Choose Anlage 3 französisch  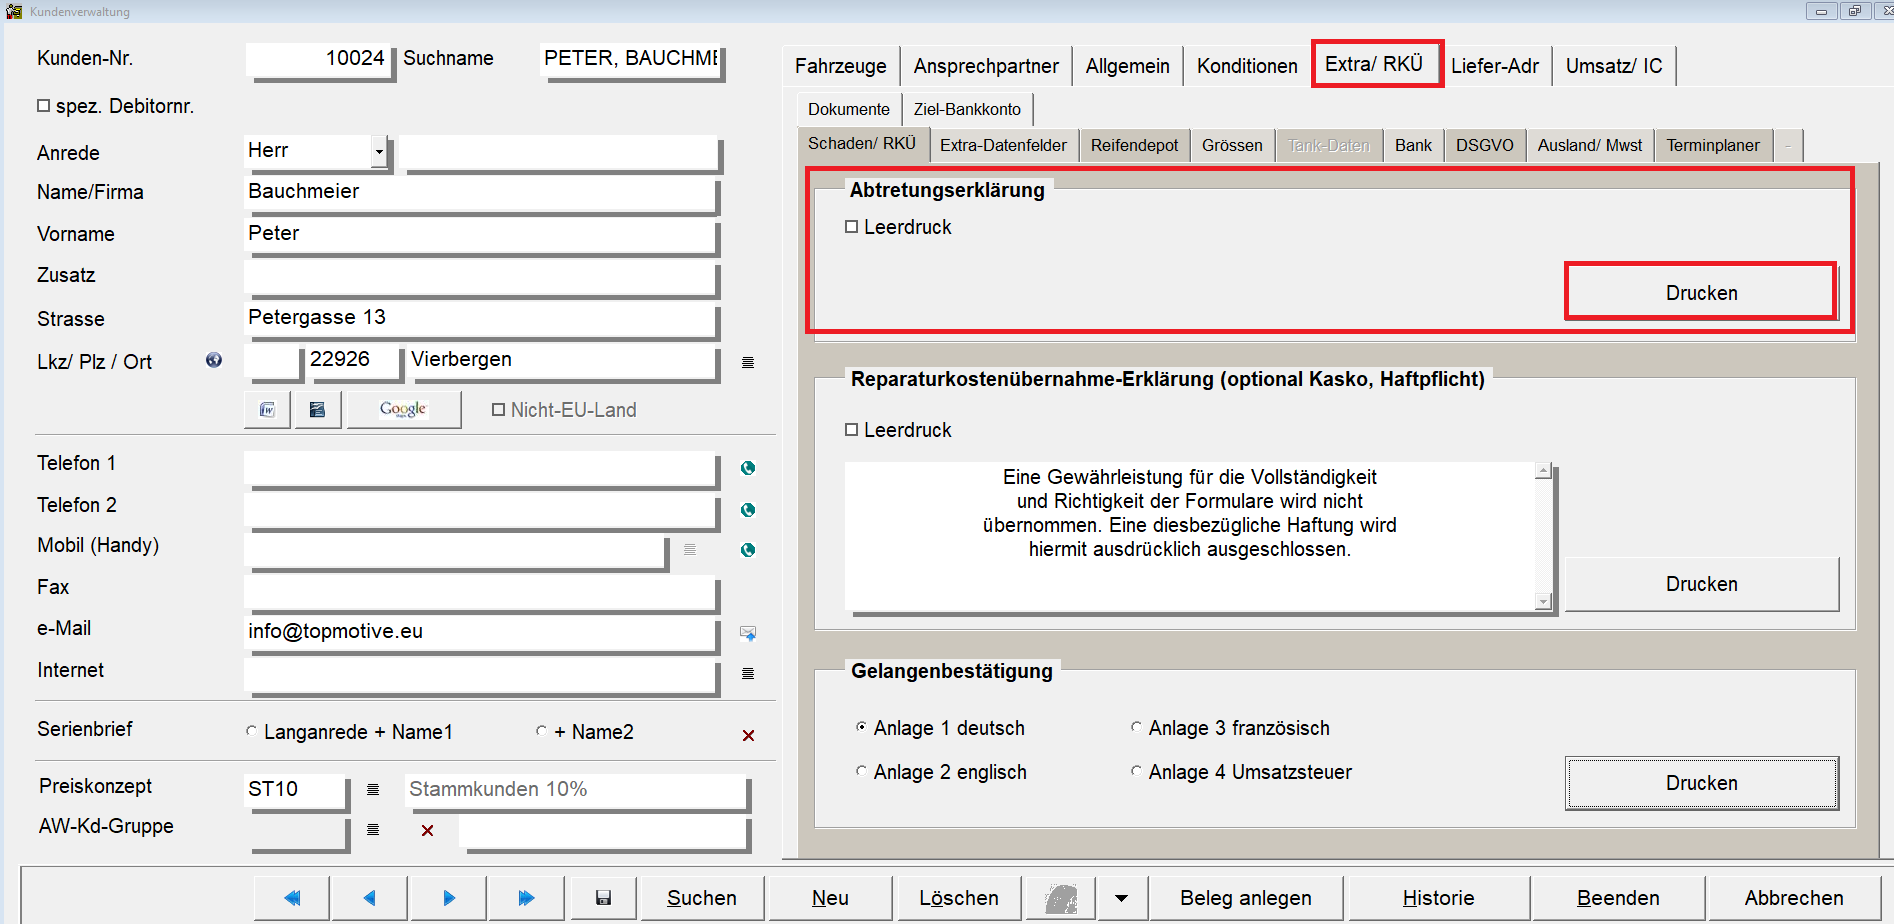coord(1136,727)
